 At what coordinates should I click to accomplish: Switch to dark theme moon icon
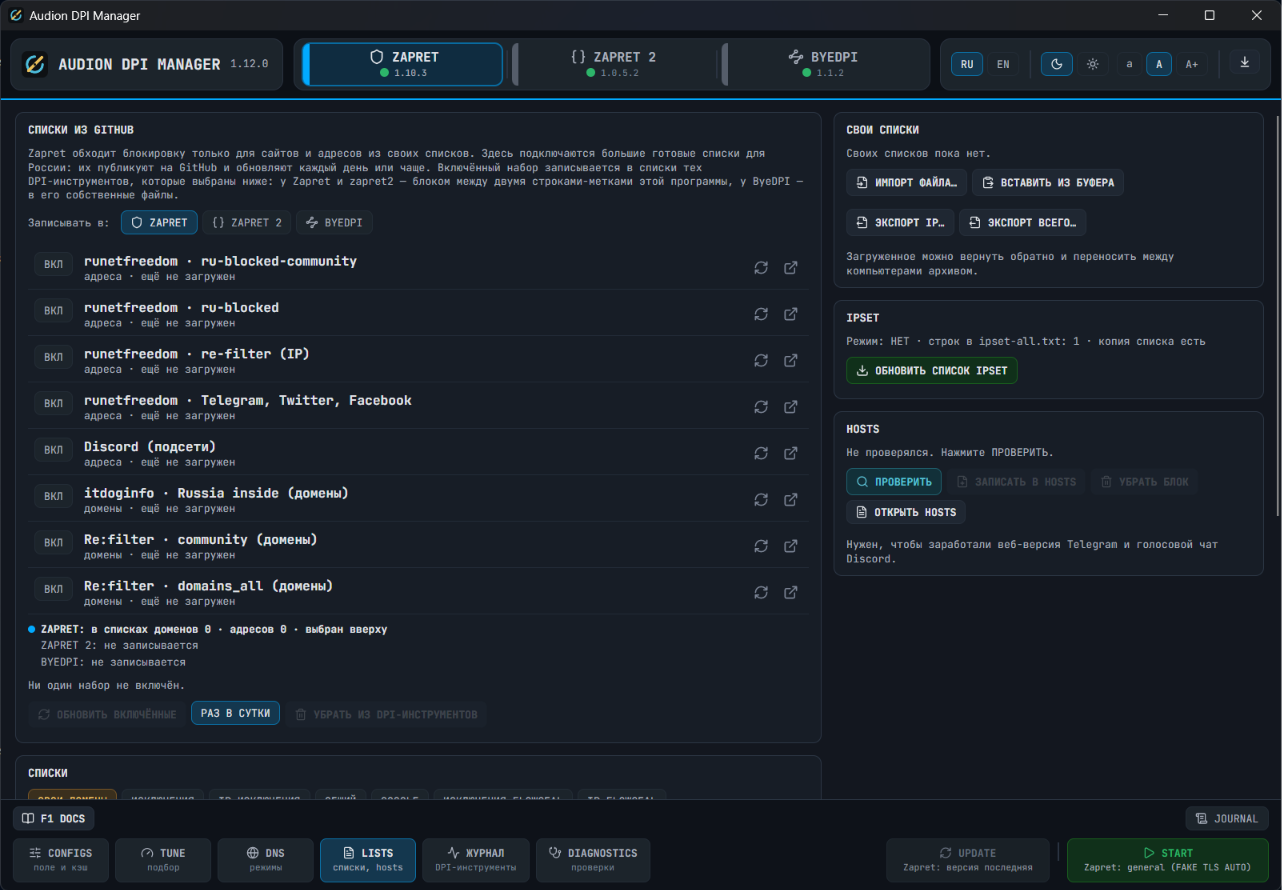click(1057, 64)
